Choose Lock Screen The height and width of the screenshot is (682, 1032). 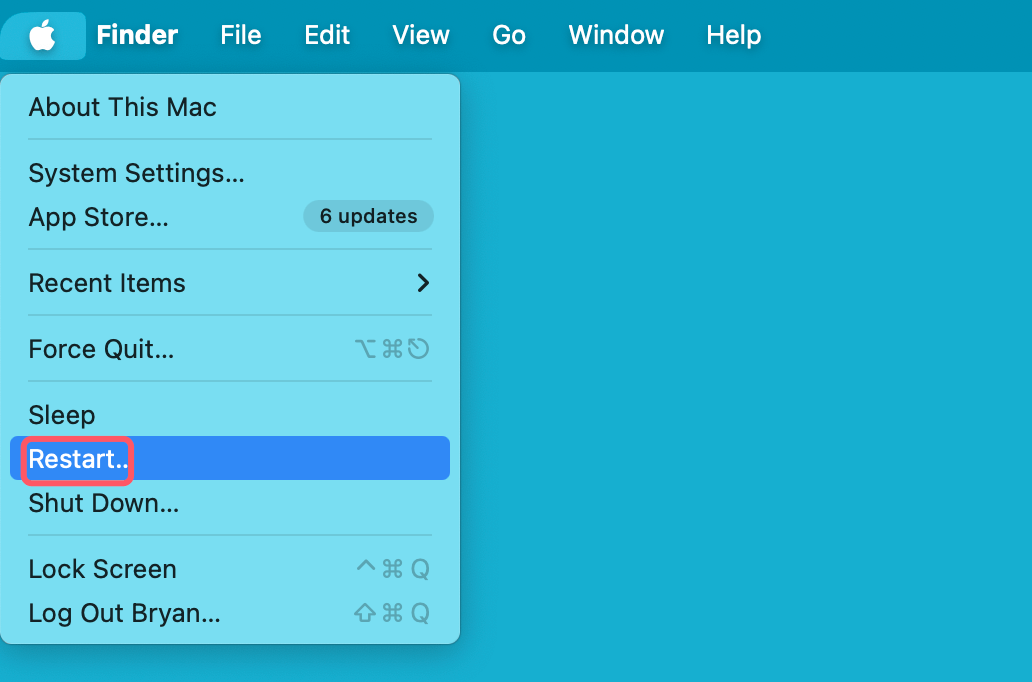coord(102,569)
